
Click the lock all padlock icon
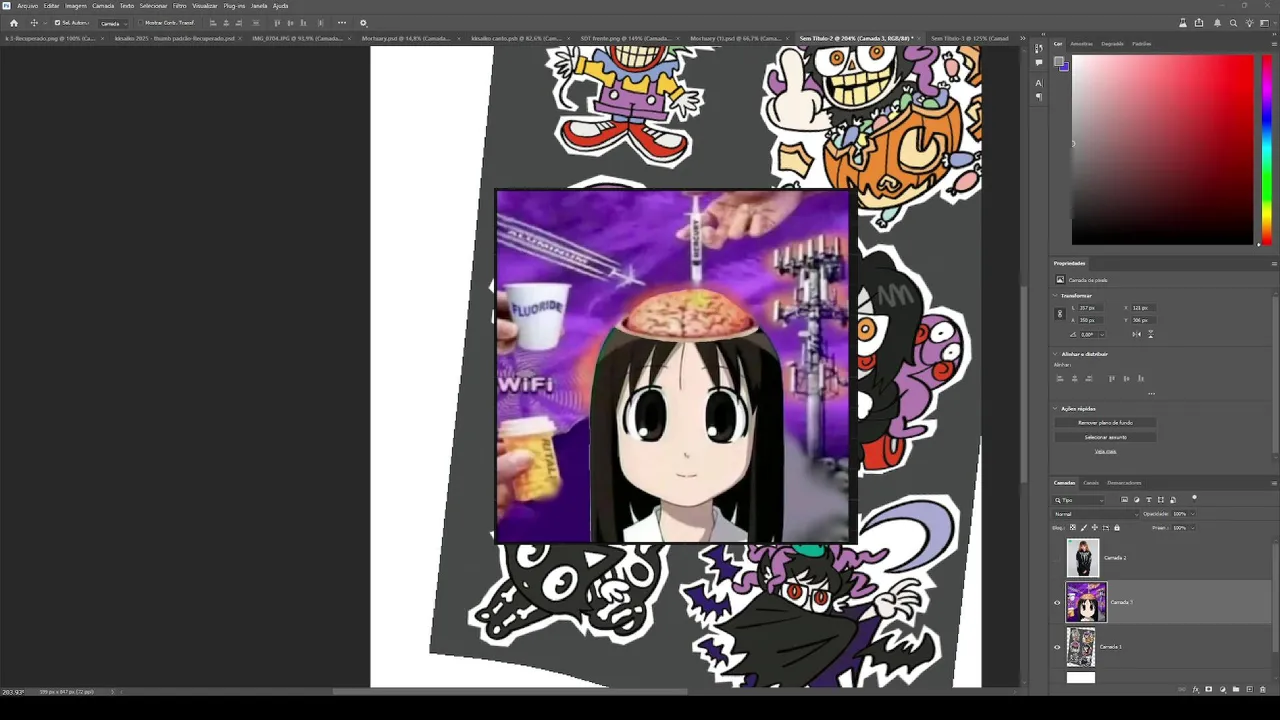coord(1117,527)
